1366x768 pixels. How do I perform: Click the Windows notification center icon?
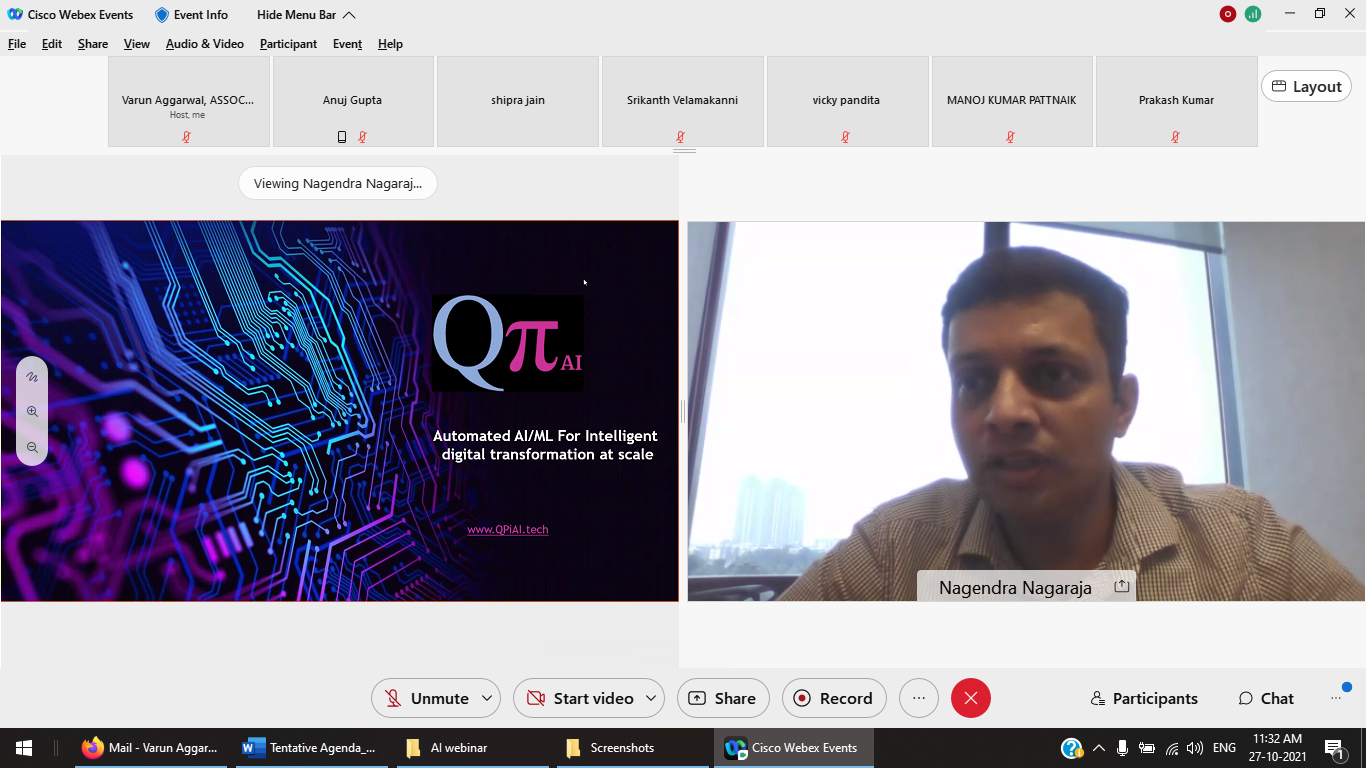tap(1334, 748)
